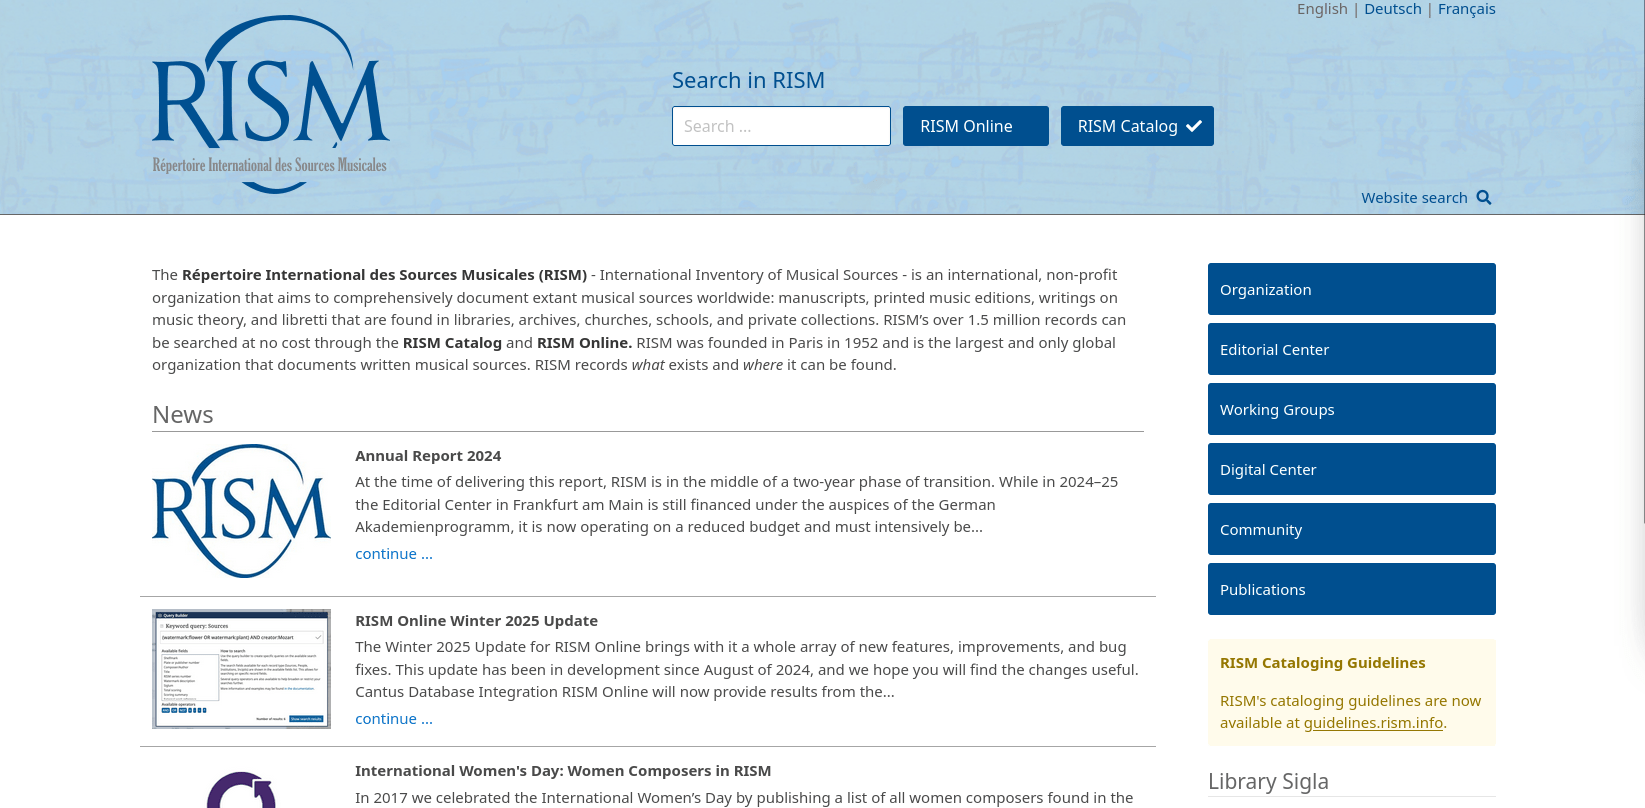Toggle the RISM Catalog checkmark button
Viewport: 1645px width, 808px height.
click(x=1137, y=126)
